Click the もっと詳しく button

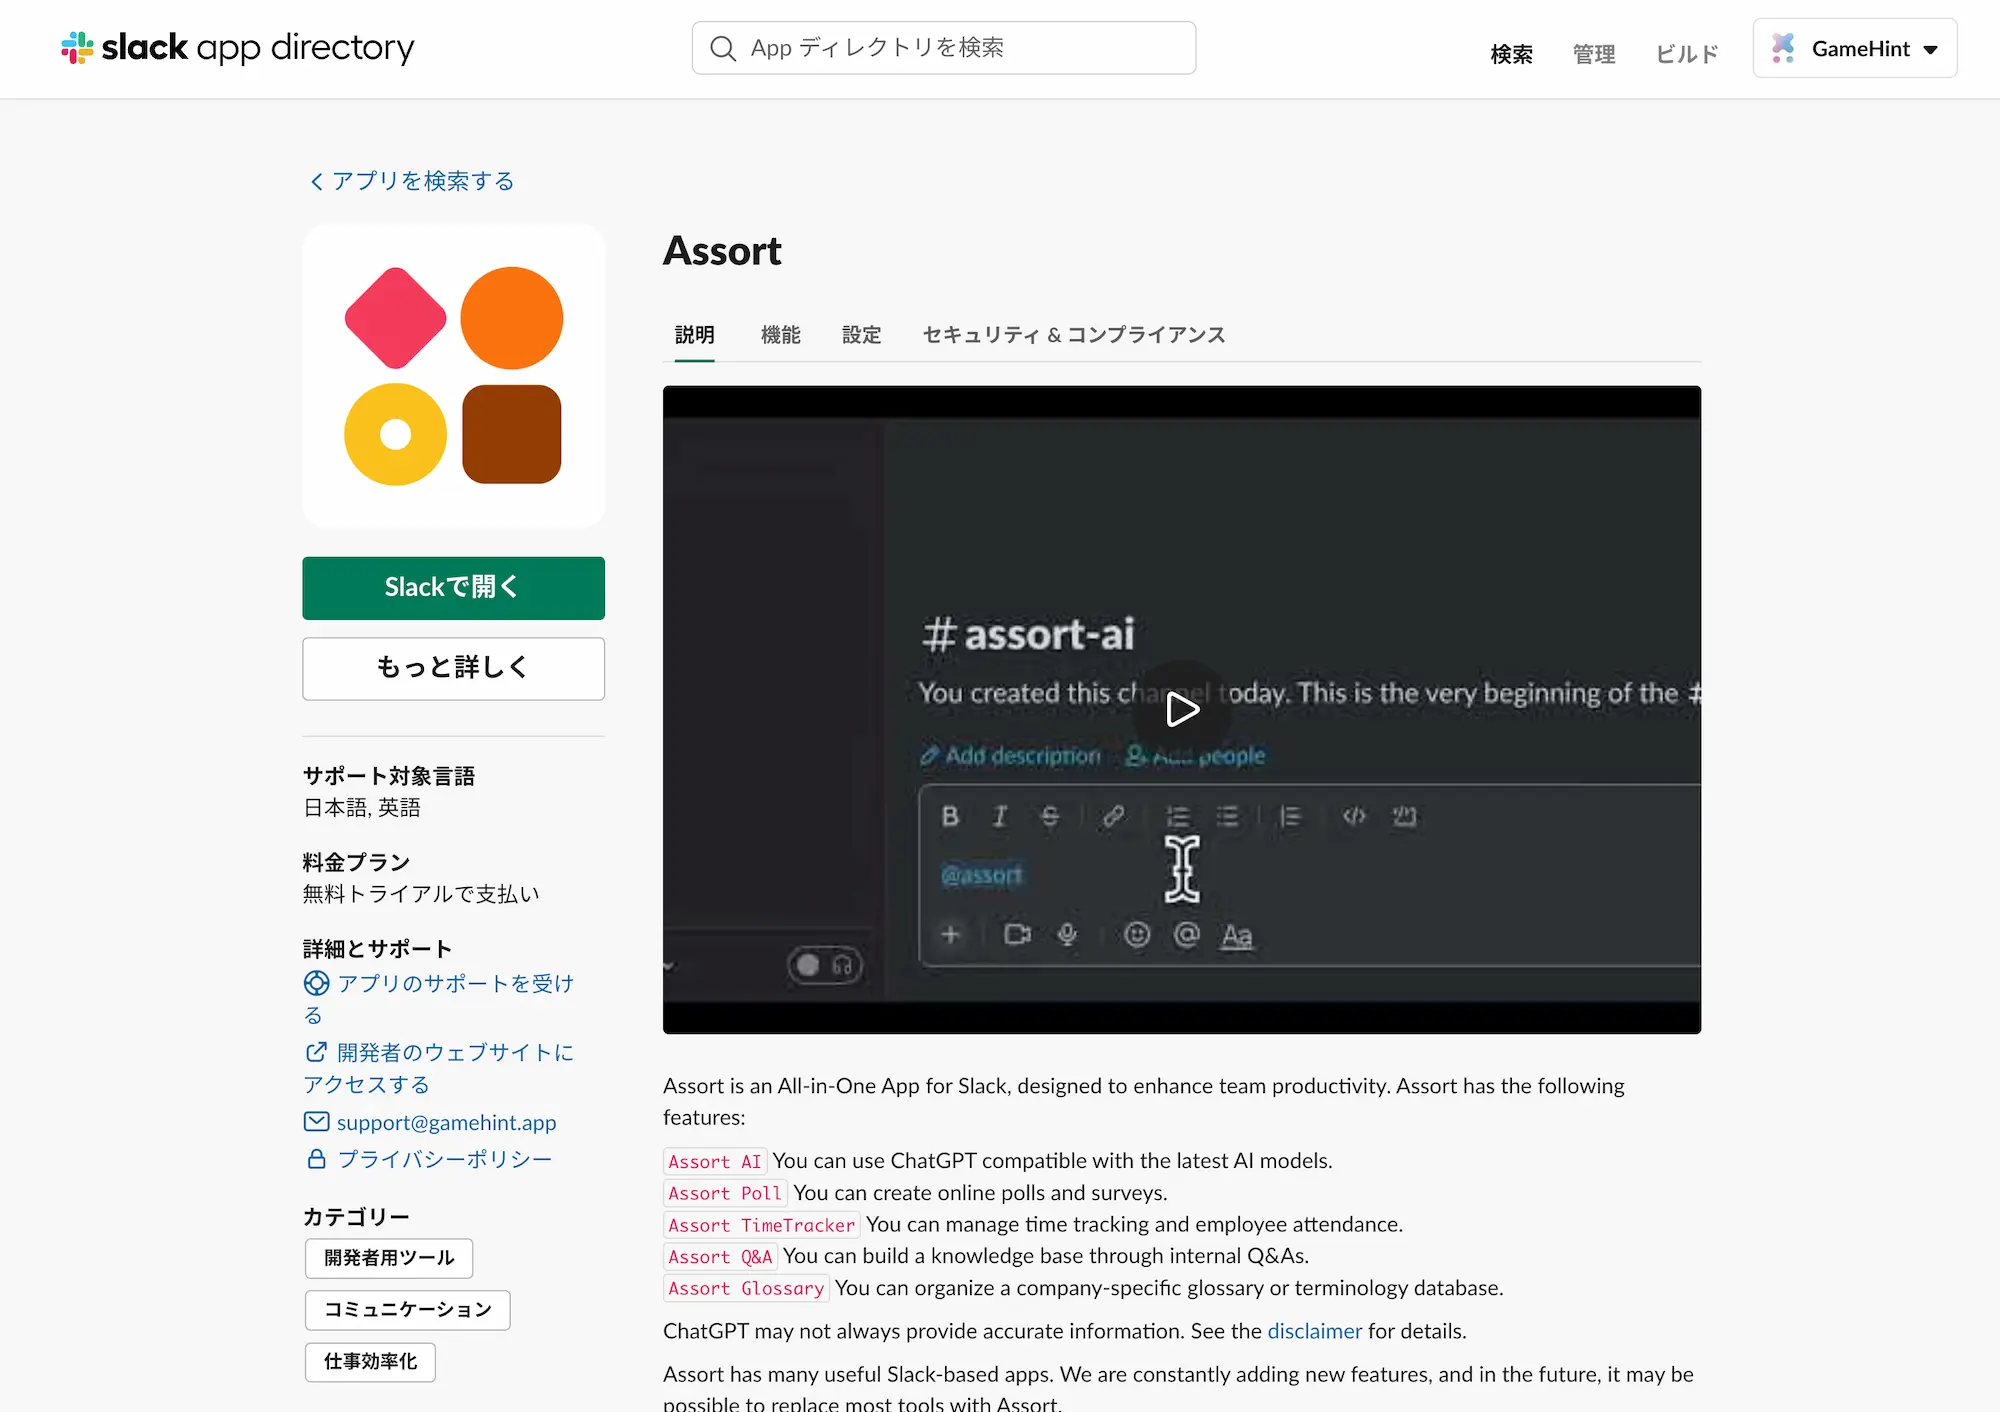coord(454,668)
